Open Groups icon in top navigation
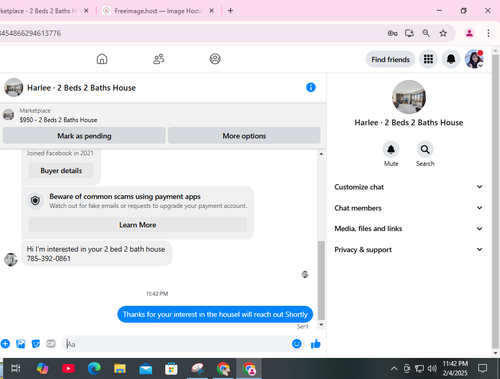Image resolution: width=500 pixels, height=379 pixels. (215, 59)
